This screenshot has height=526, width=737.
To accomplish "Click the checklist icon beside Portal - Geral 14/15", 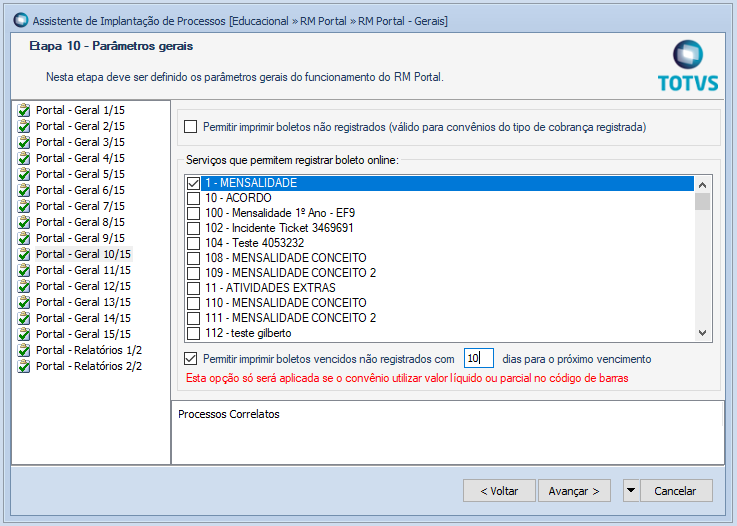I will [x=24, y=318].
